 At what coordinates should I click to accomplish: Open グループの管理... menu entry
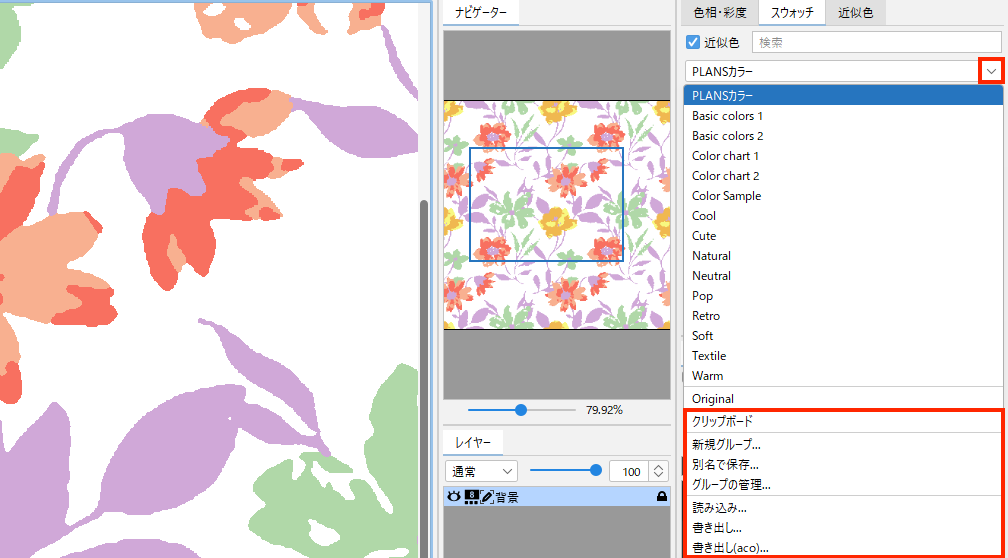pyautogui.click(x=843, y=485)
